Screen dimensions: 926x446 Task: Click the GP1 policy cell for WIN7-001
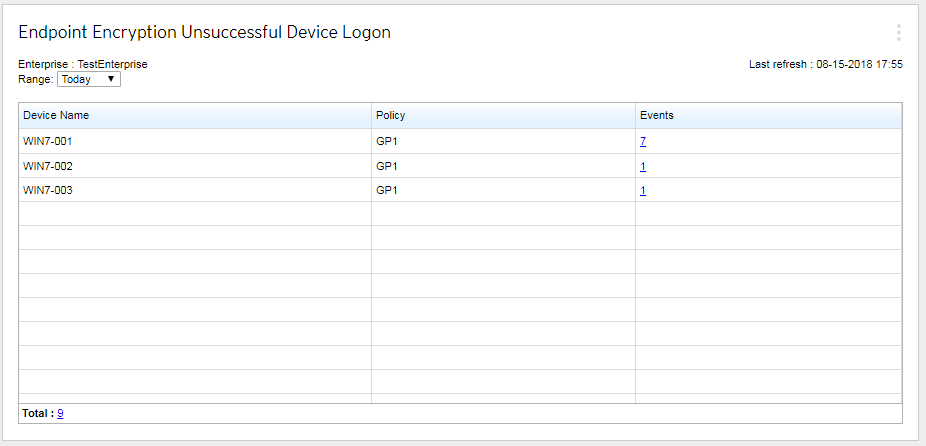pos(386,142)
